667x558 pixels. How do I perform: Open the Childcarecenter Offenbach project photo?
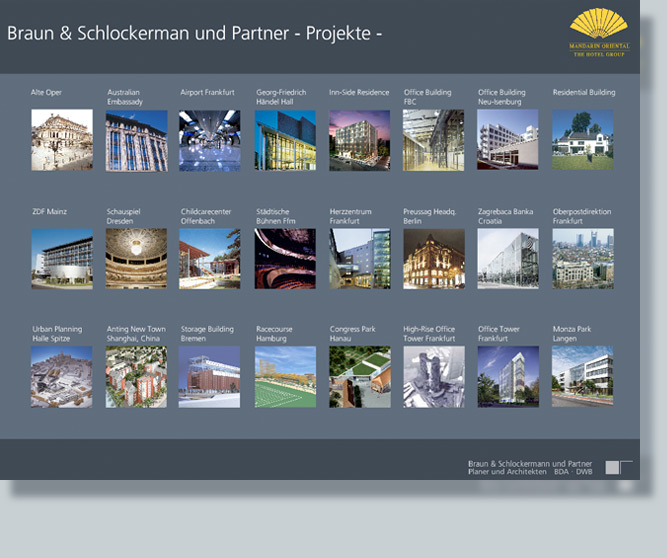pos(210,259)
